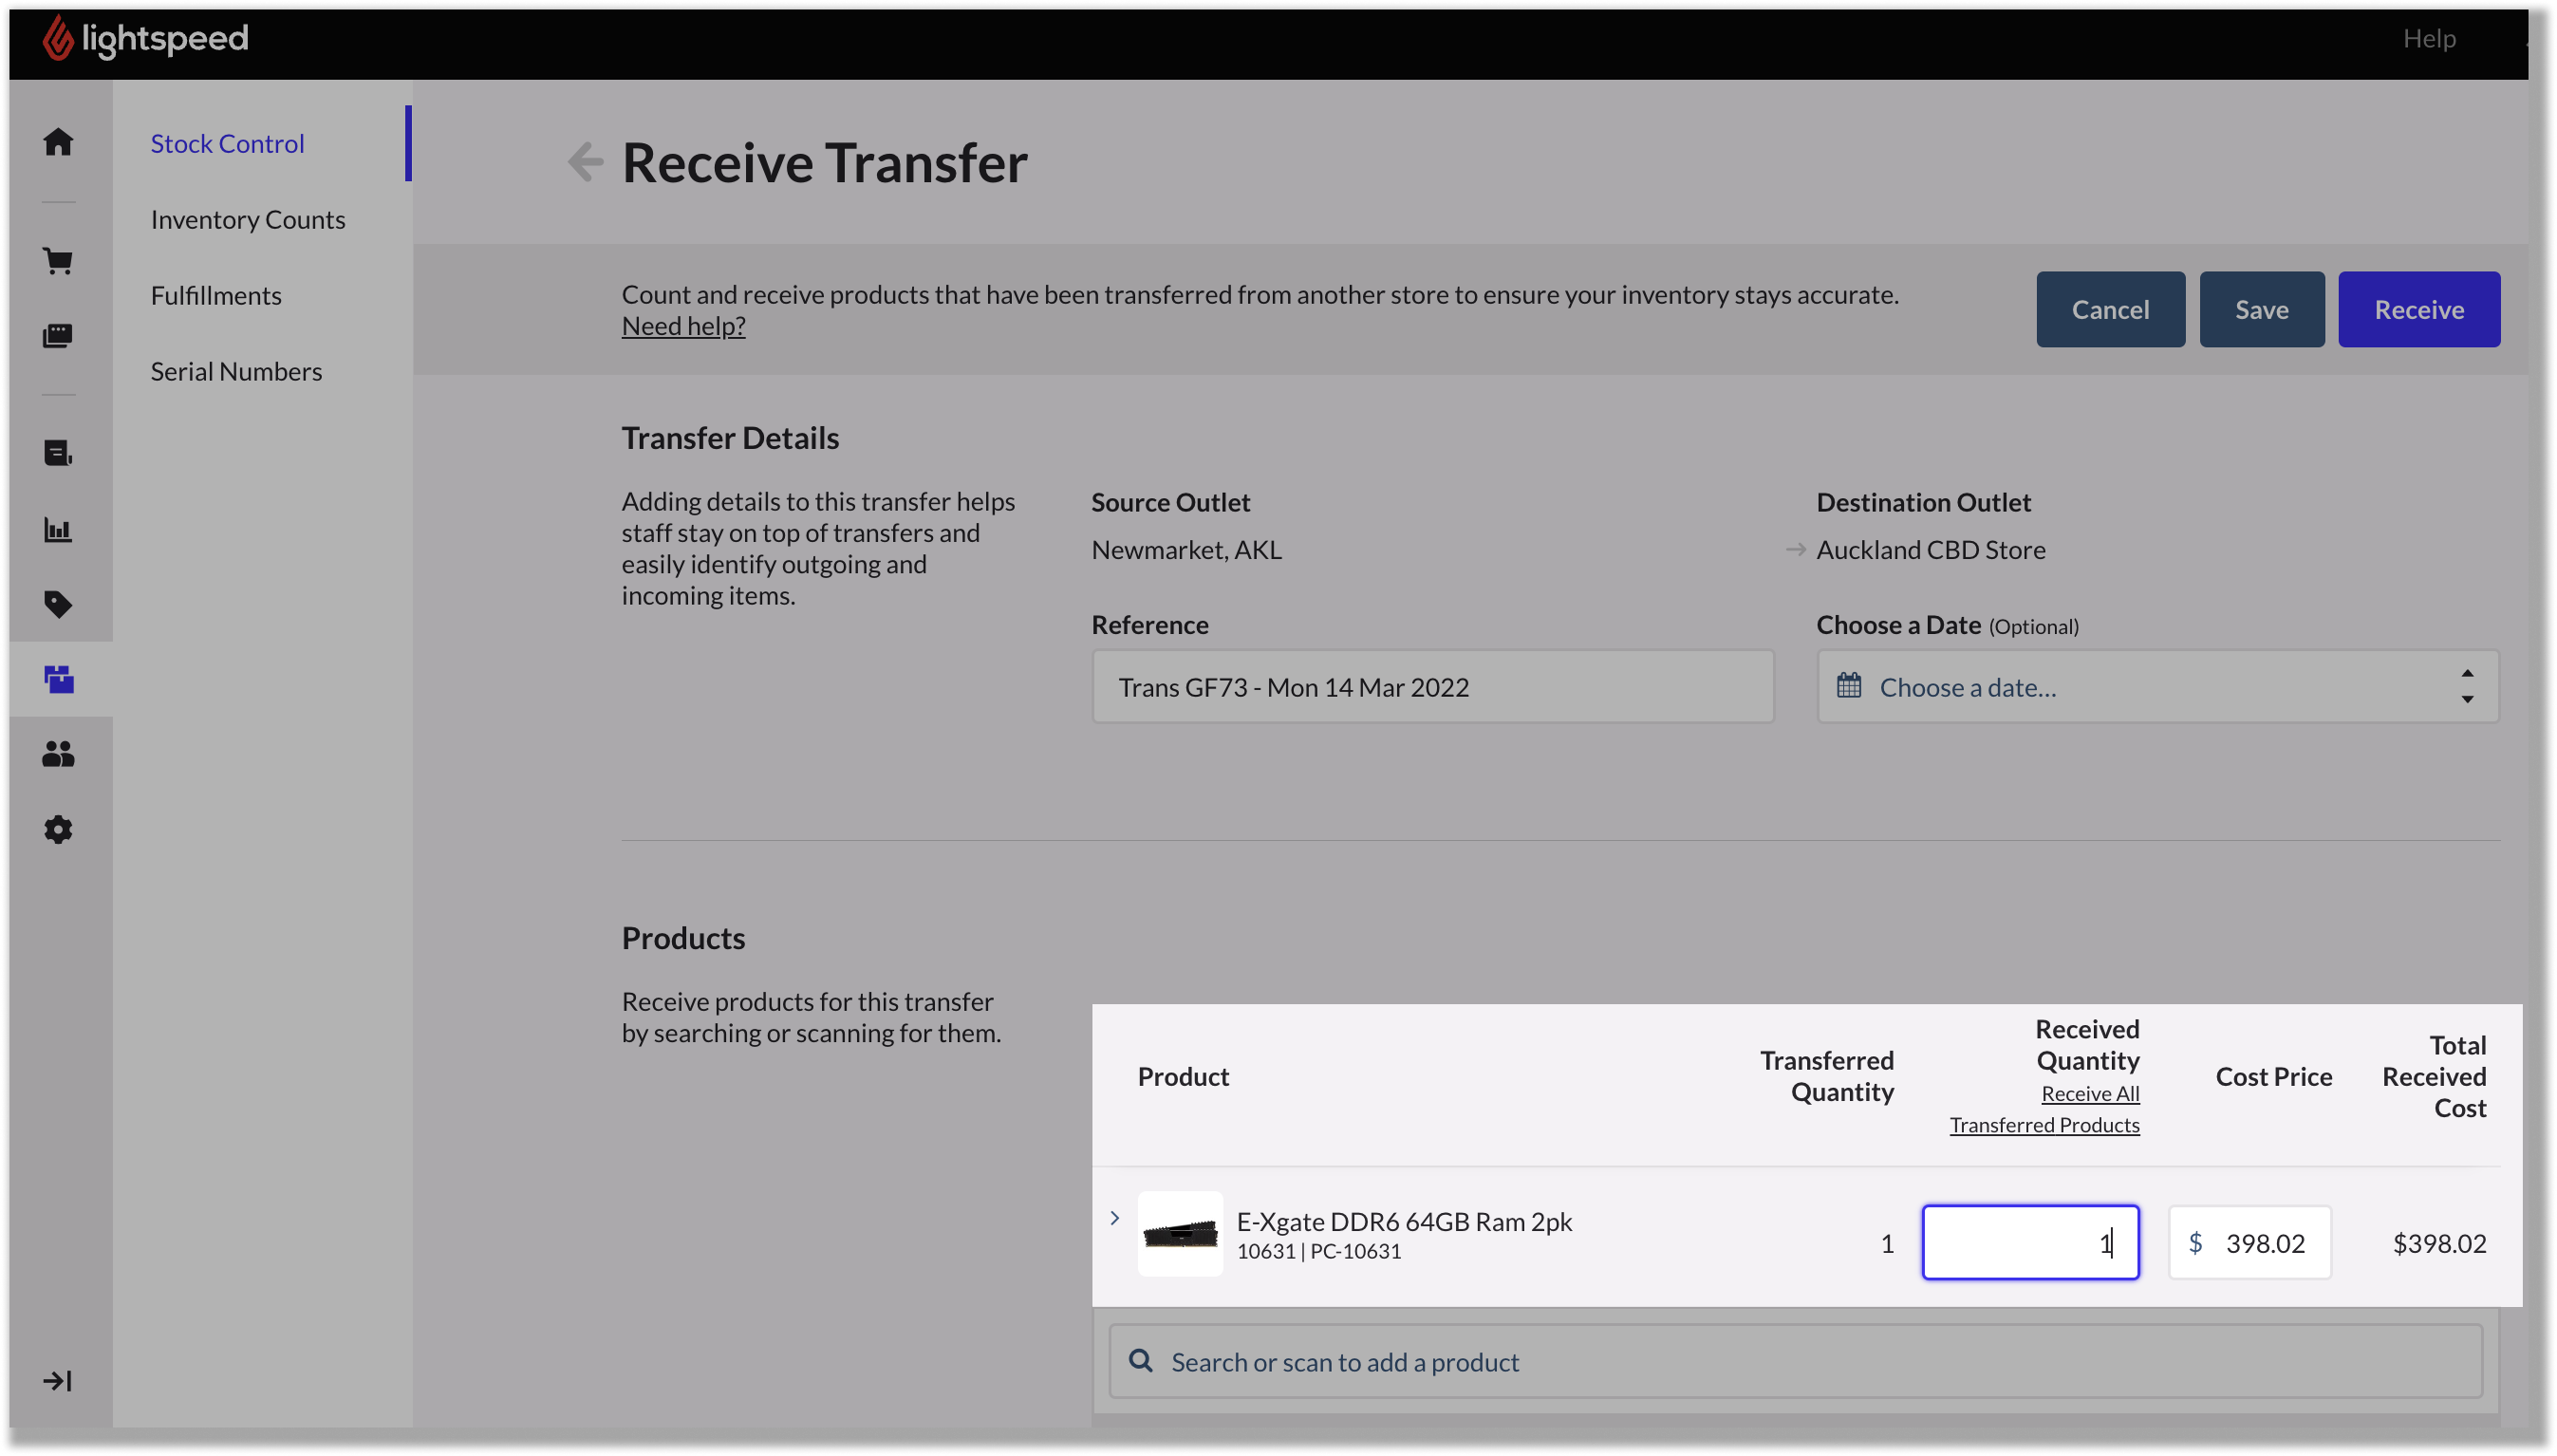Open the Reporting bar chart icon
The width and height of the screenshot is (2557, 1456).
58,529
